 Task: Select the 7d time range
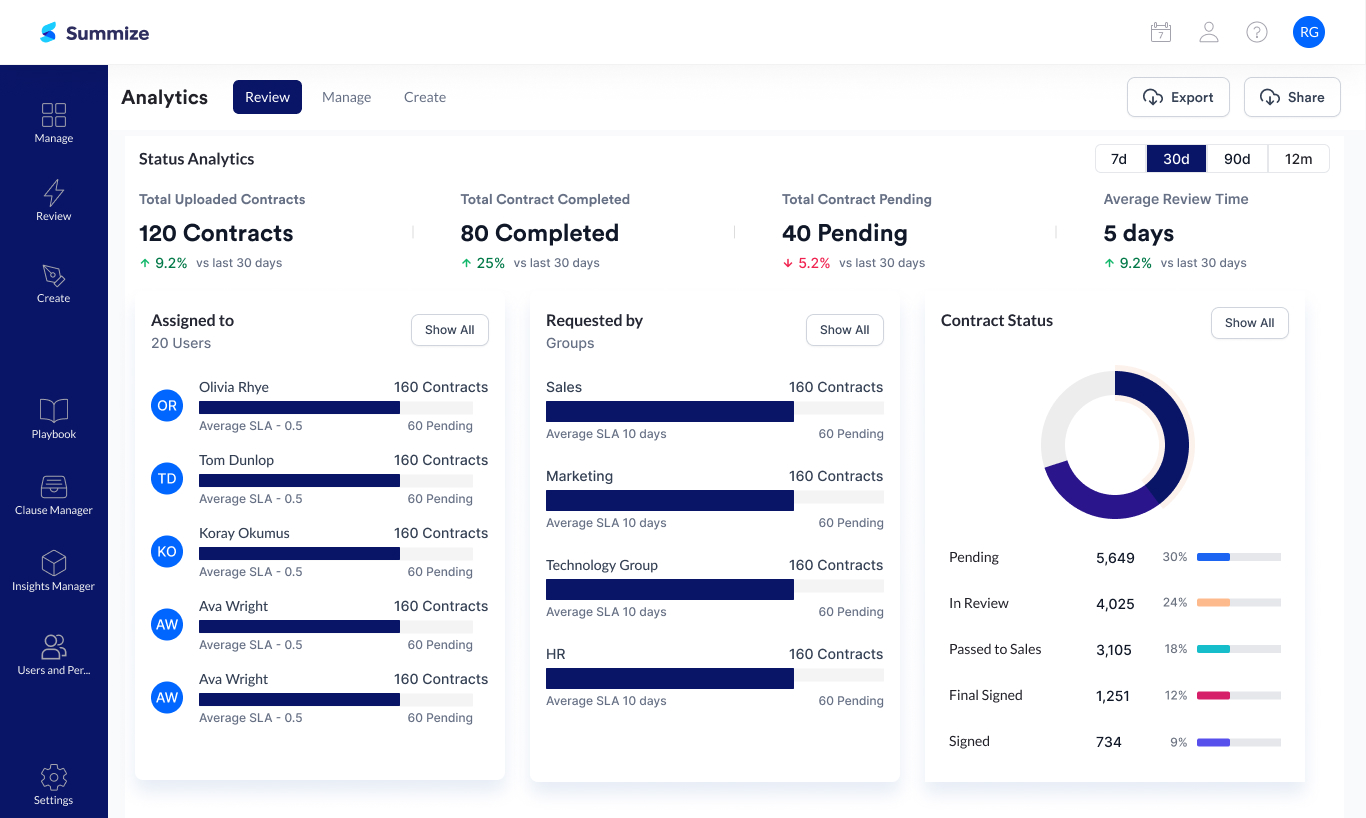tap(1119, 159)
